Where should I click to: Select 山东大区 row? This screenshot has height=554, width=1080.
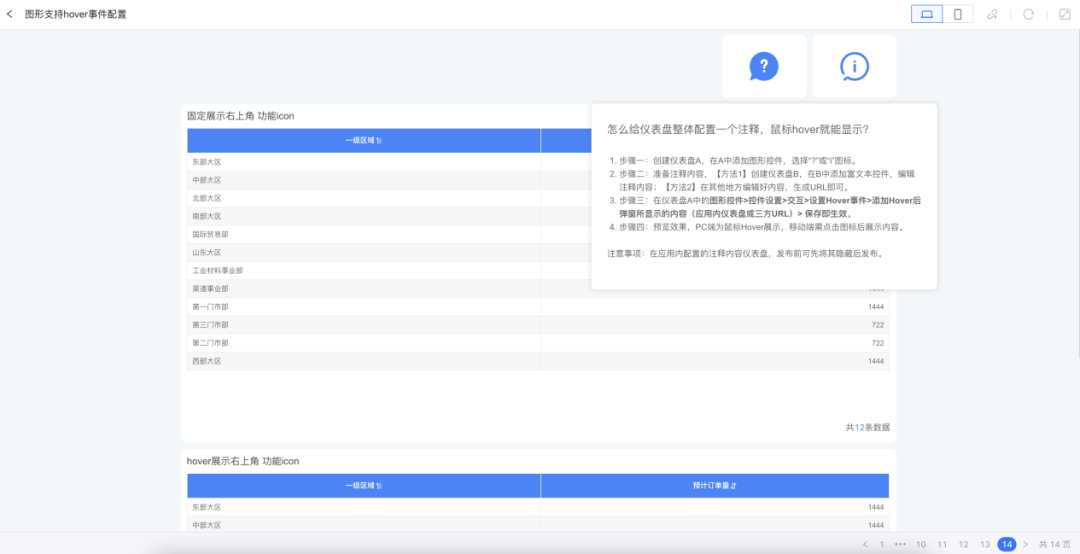538,252
